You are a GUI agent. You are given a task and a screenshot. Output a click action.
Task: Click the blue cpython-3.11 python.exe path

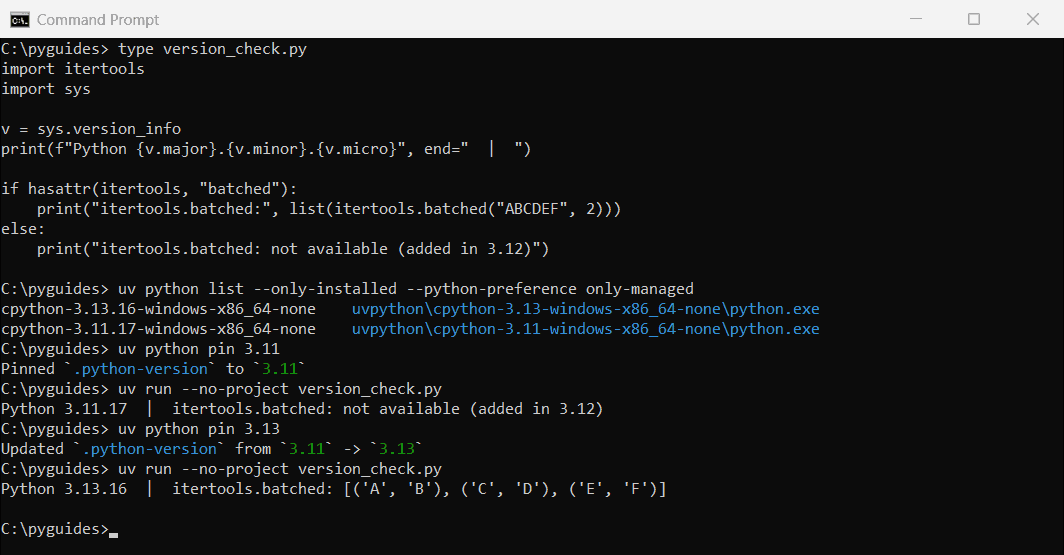point(586,329)
